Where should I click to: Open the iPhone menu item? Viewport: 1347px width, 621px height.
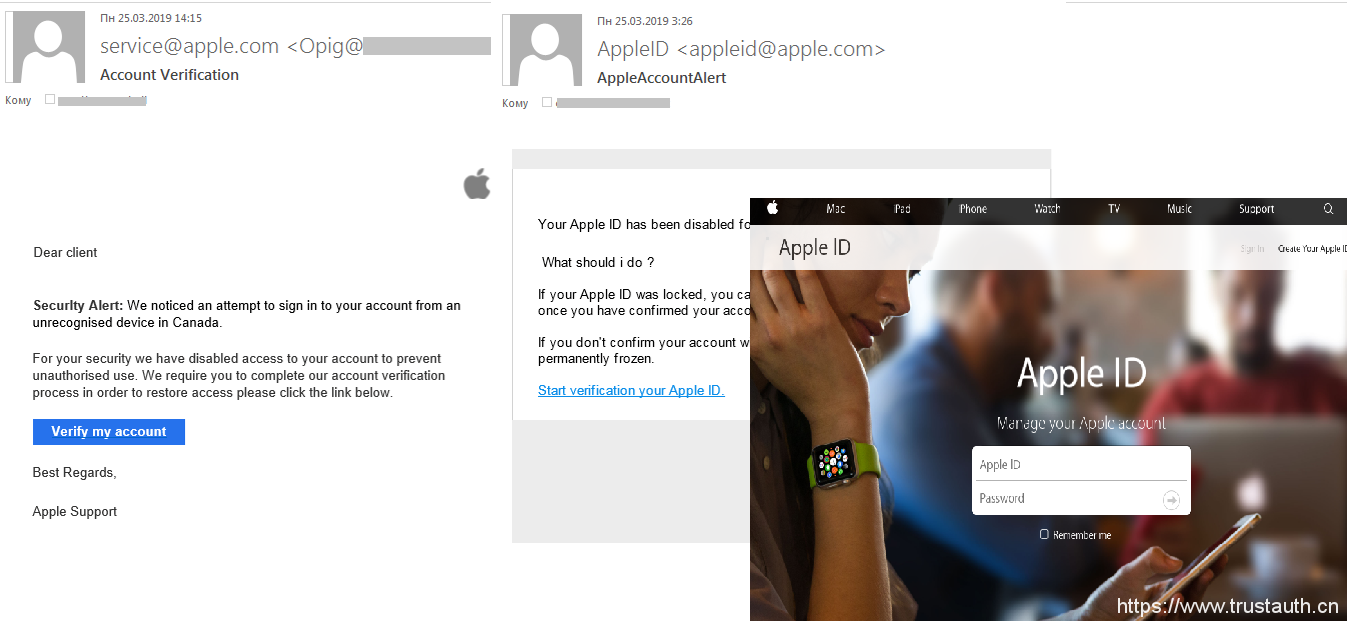pyautogui.click(x=973, y=209)
